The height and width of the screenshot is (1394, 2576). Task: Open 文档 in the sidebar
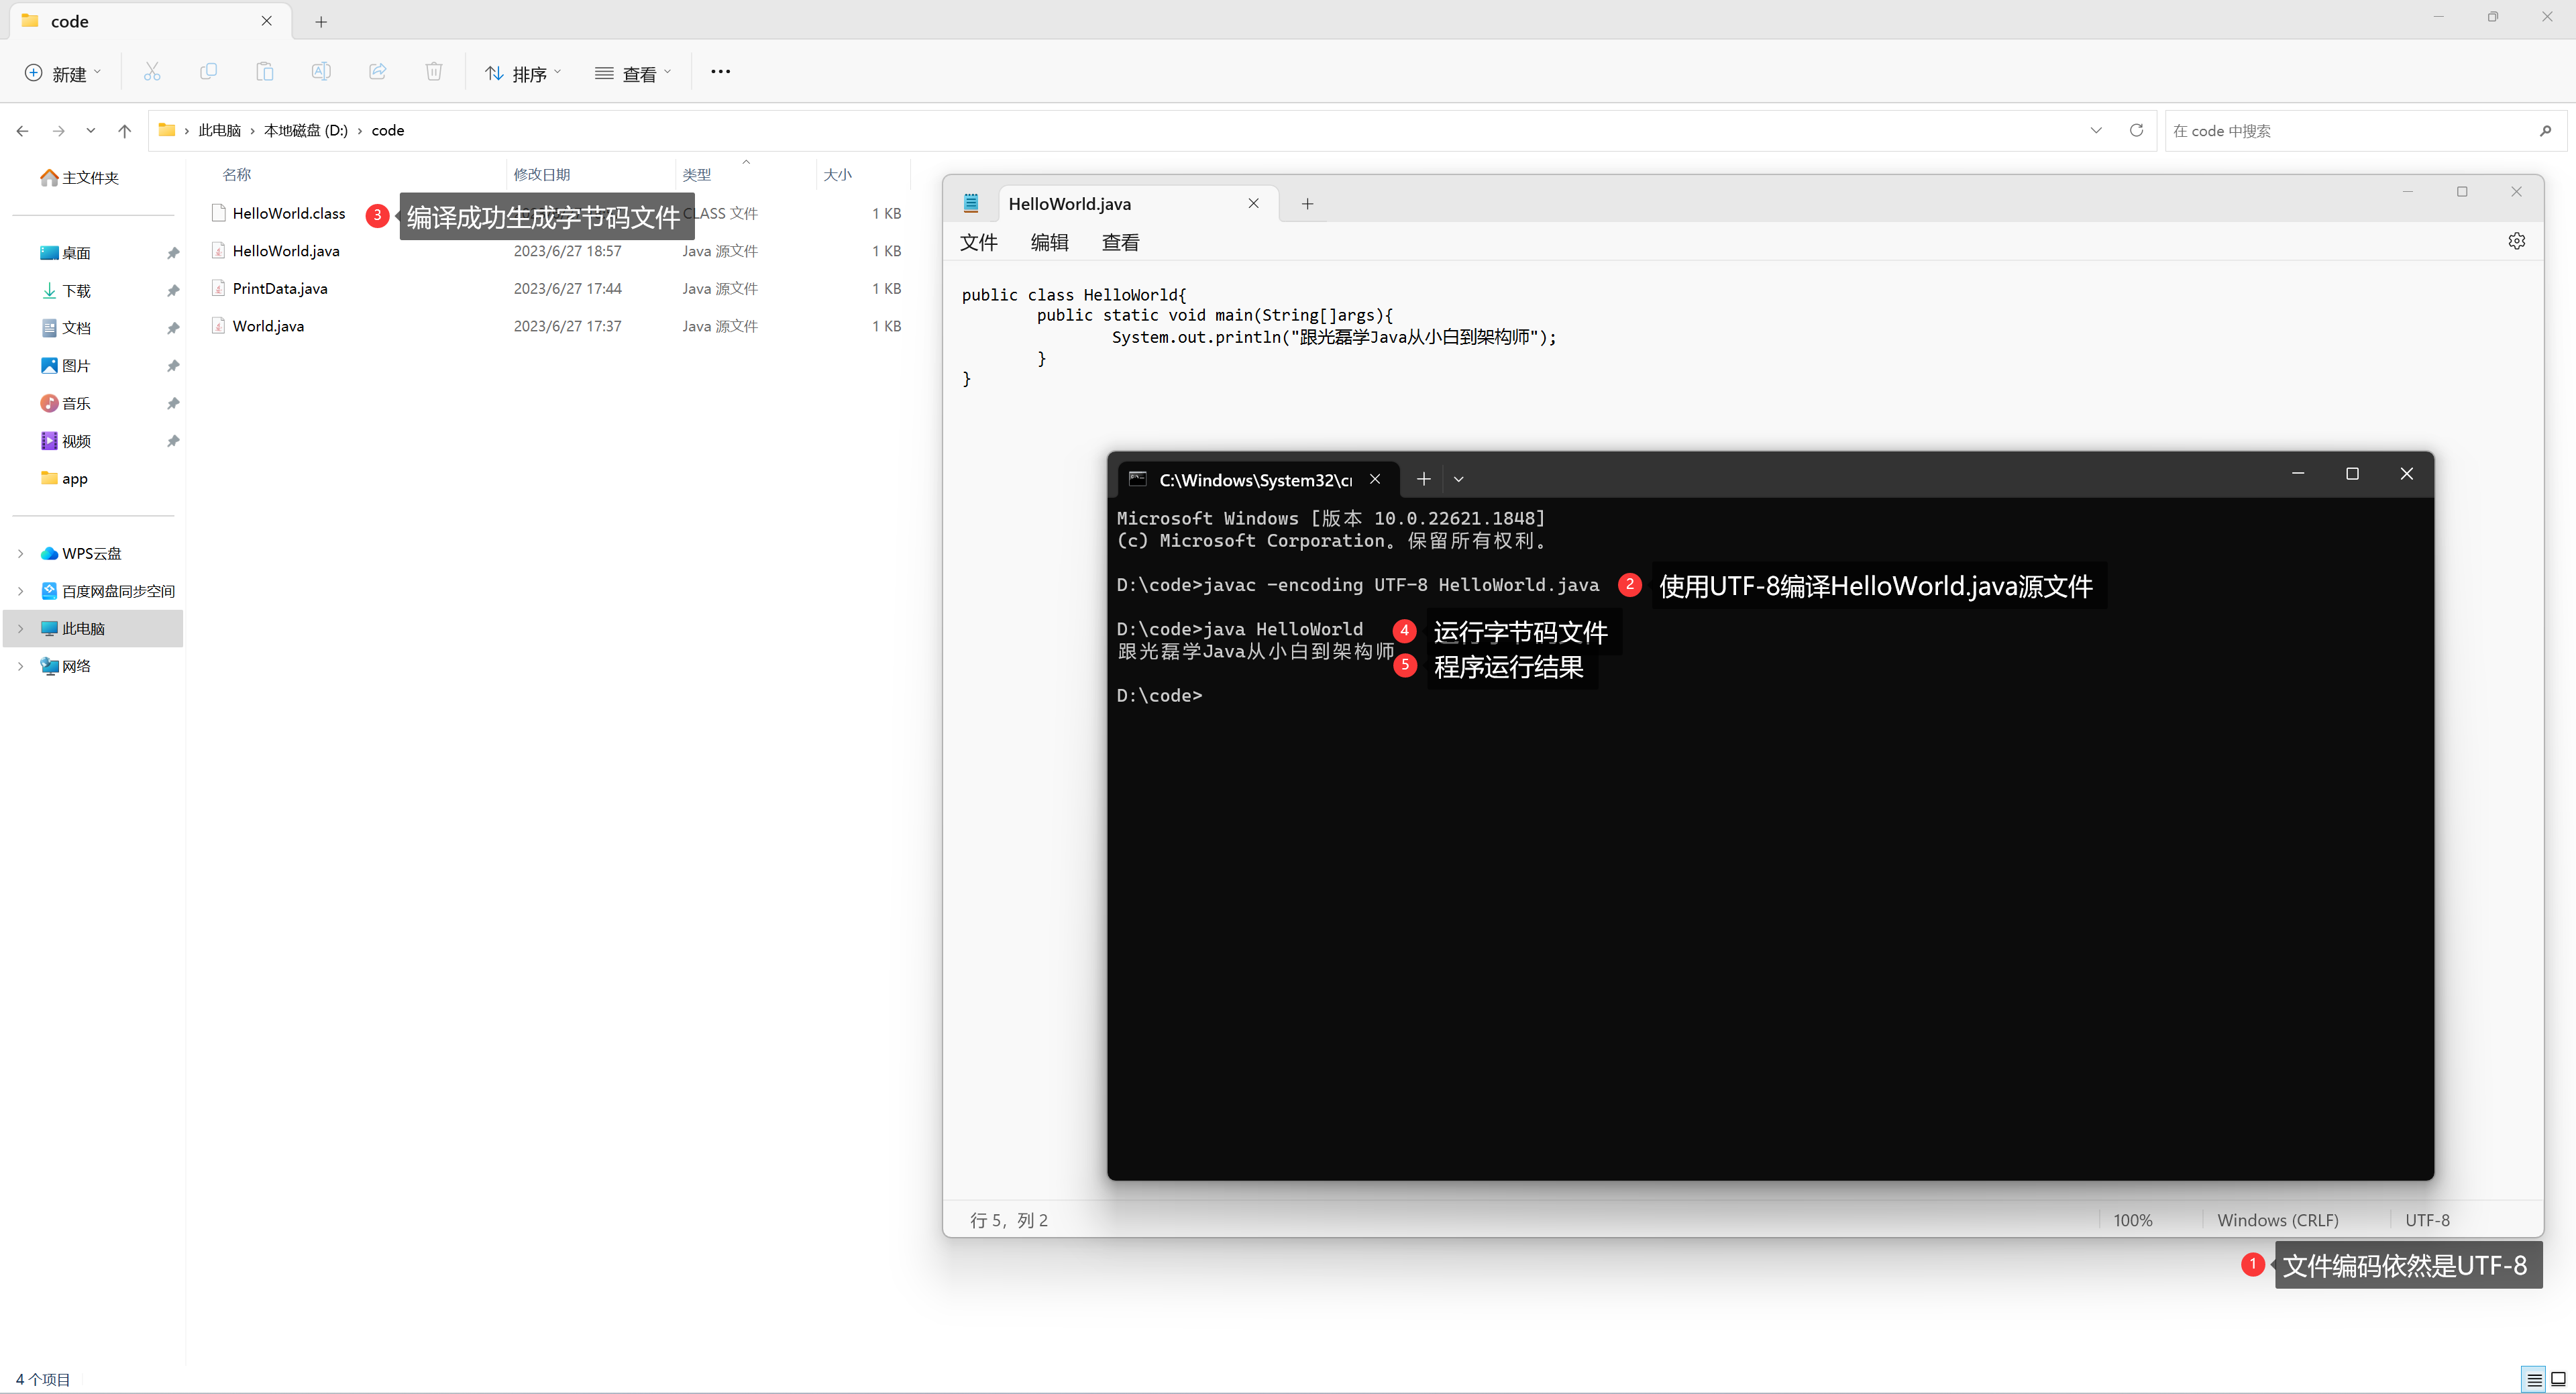click(66, 328)
